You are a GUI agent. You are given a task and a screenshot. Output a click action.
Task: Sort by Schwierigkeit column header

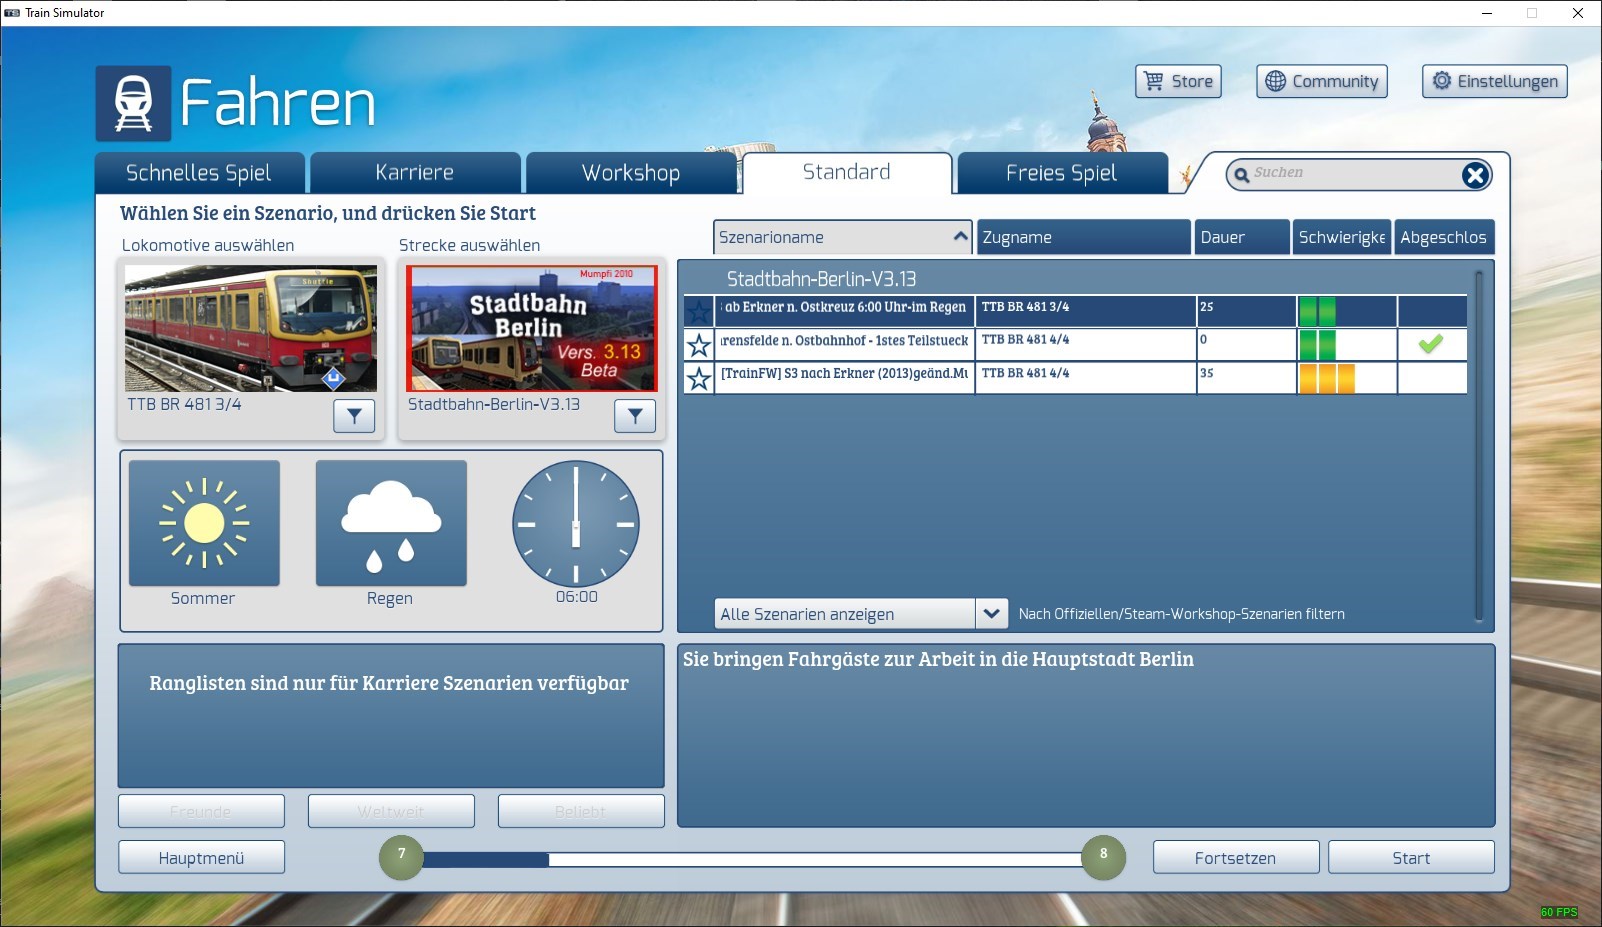[x=1341, y=237]
